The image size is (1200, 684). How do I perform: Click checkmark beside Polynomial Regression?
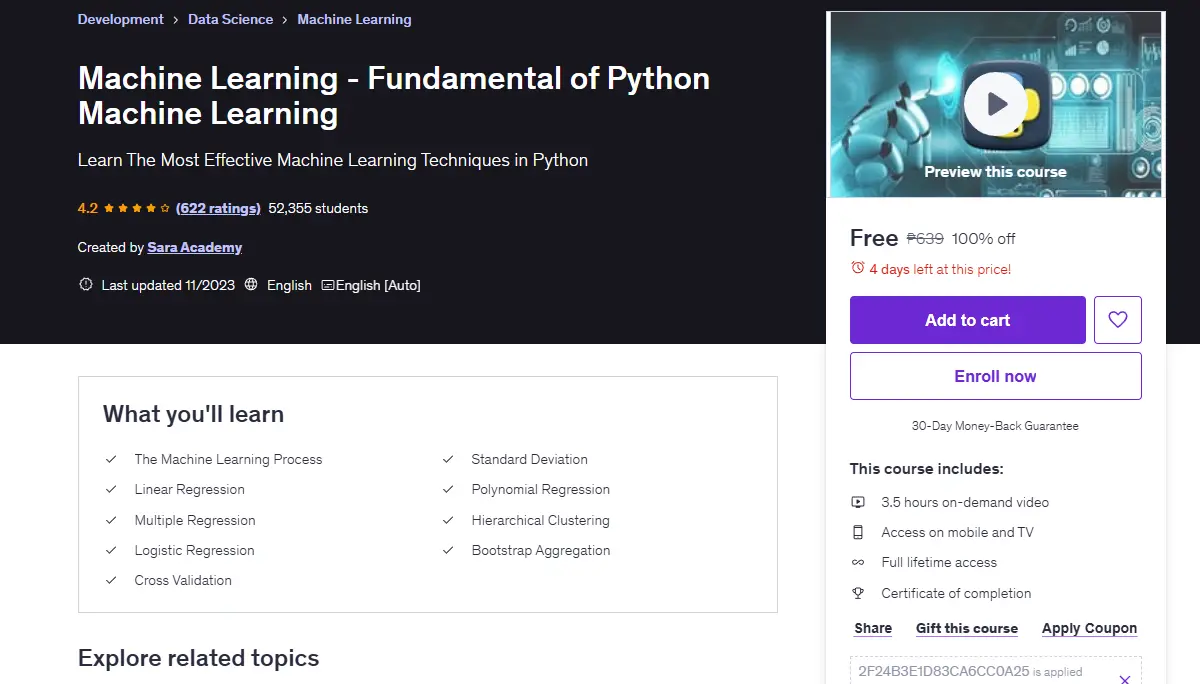(449, 489)
